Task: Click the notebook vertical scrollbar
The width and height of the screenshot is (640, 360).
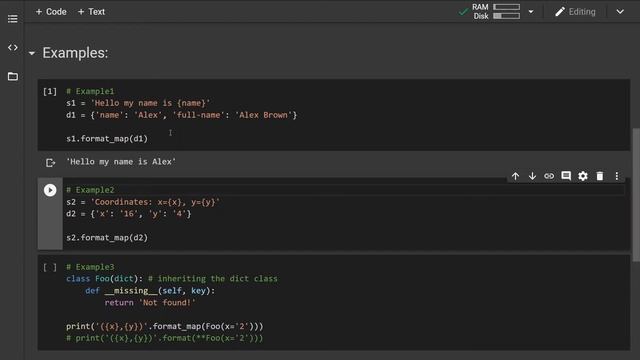Action: tap(636, 195)
